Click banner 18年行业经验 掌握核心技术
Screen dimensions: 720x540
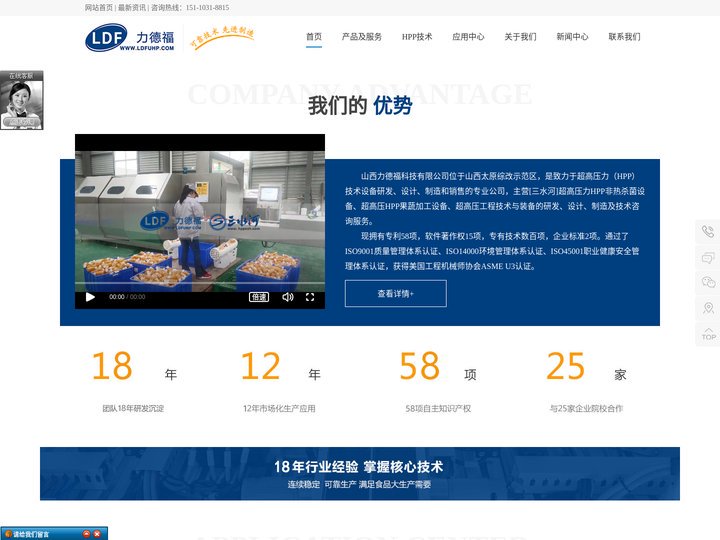tap(359, 467)
